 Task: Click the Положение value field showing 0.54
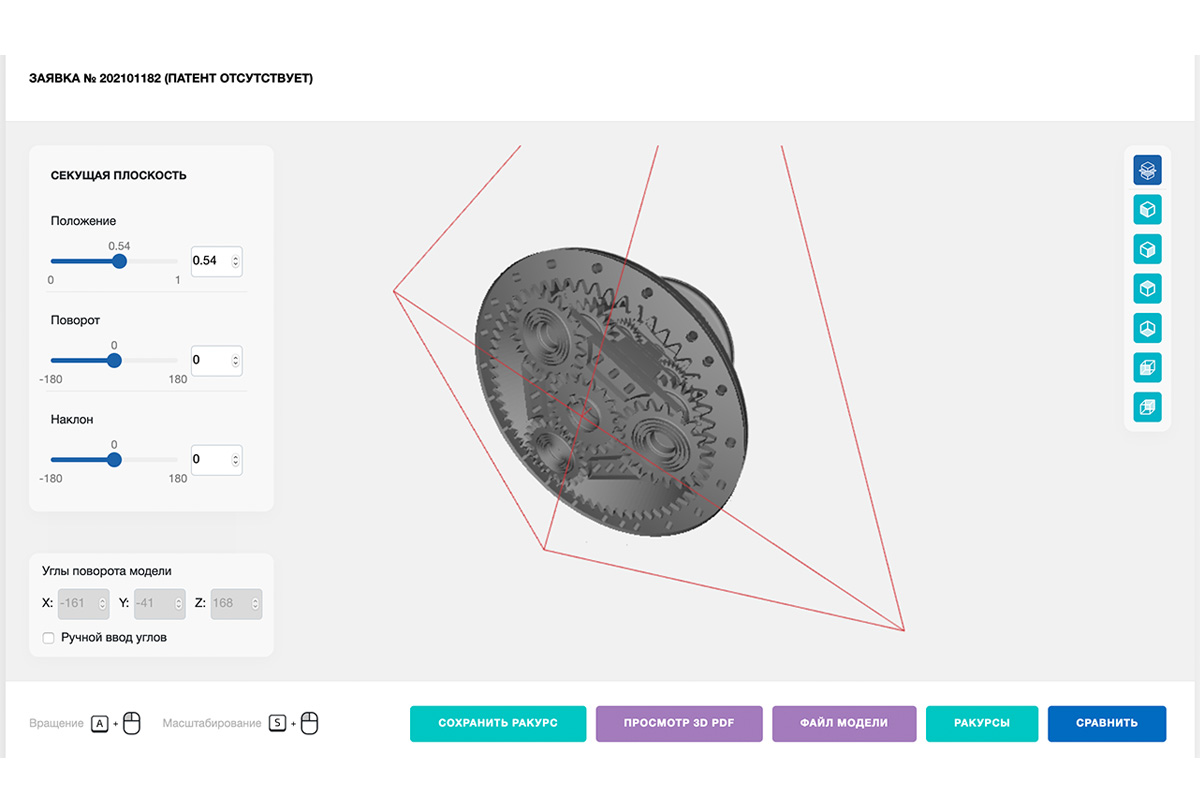pyautogui.click(x=216, y=261)
